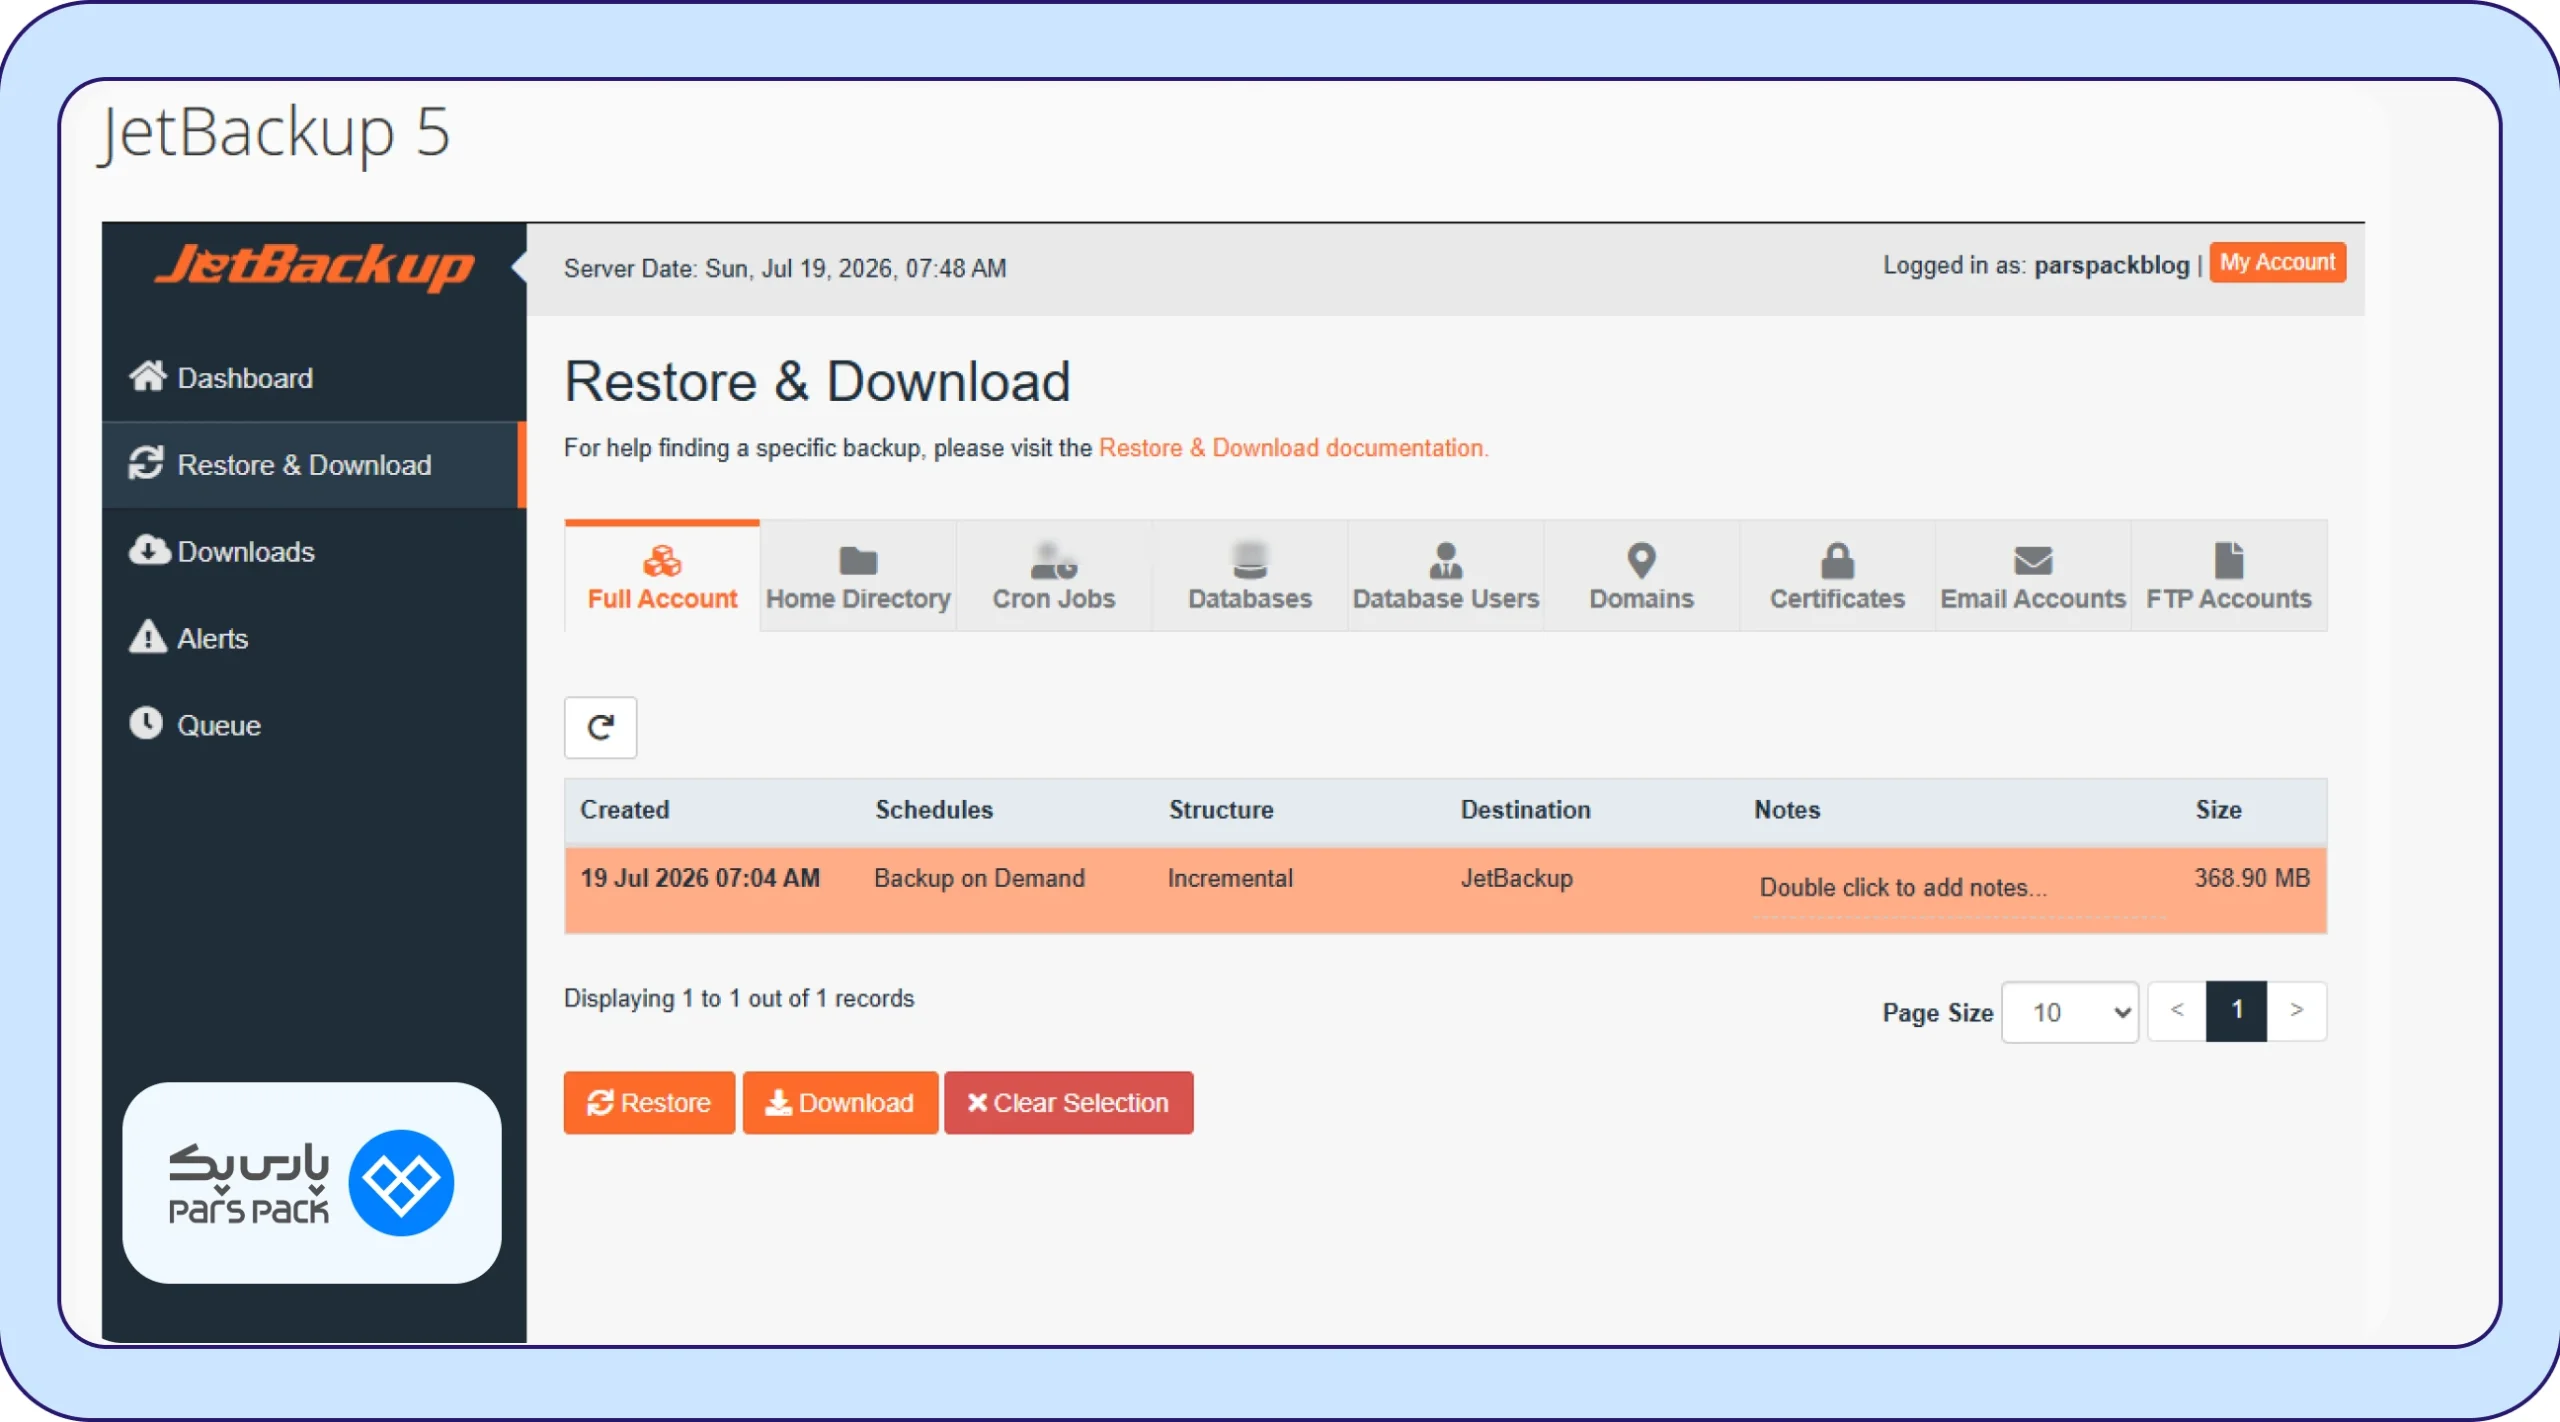
Task: Switch to the Certificates tab
Action: pos(1838,576)
